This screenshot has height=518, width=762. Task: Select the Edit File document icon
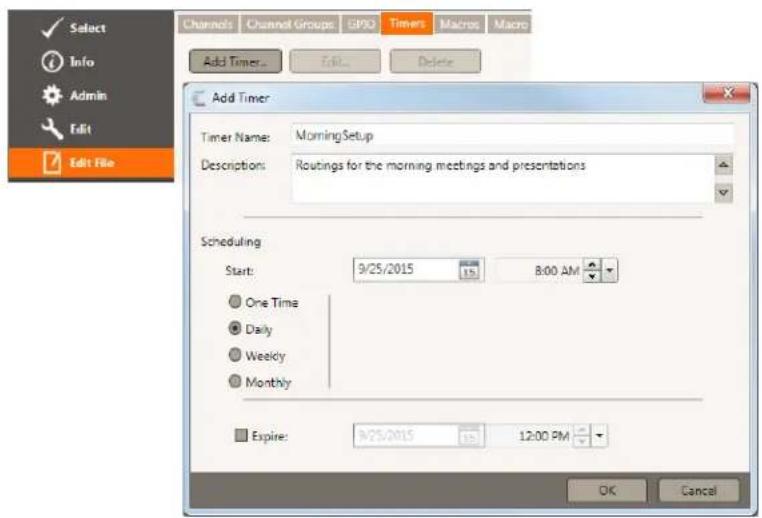[x=52, y=163]
